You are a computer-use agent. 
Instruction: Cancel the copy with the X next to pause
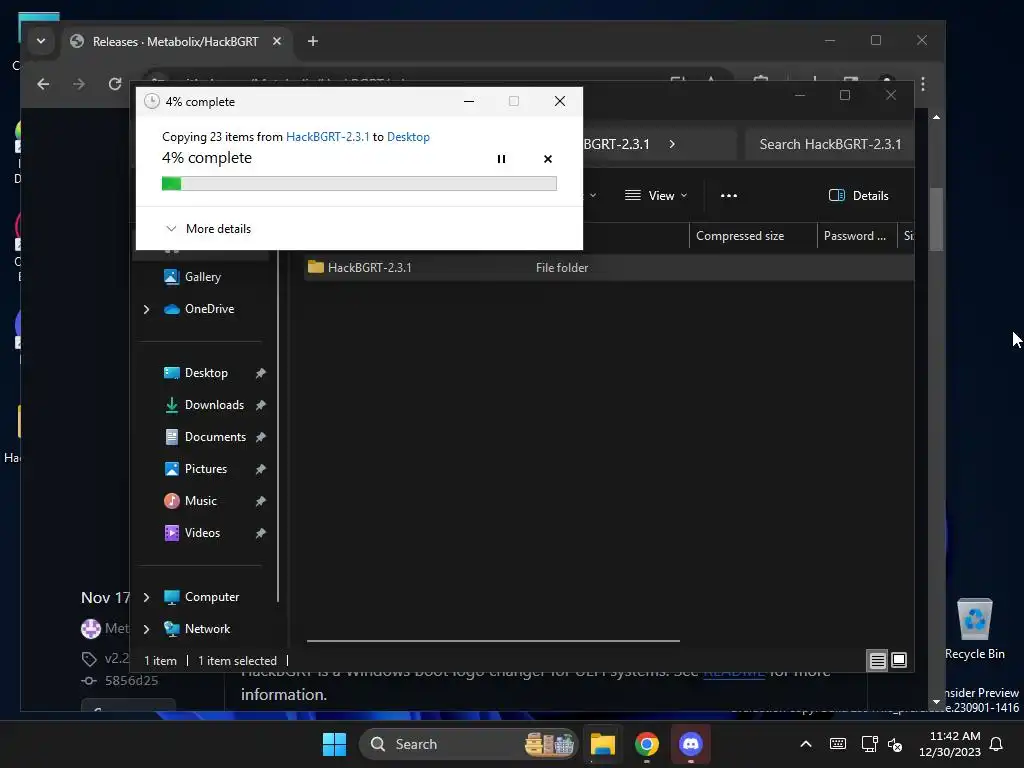(x=547, y=159)
